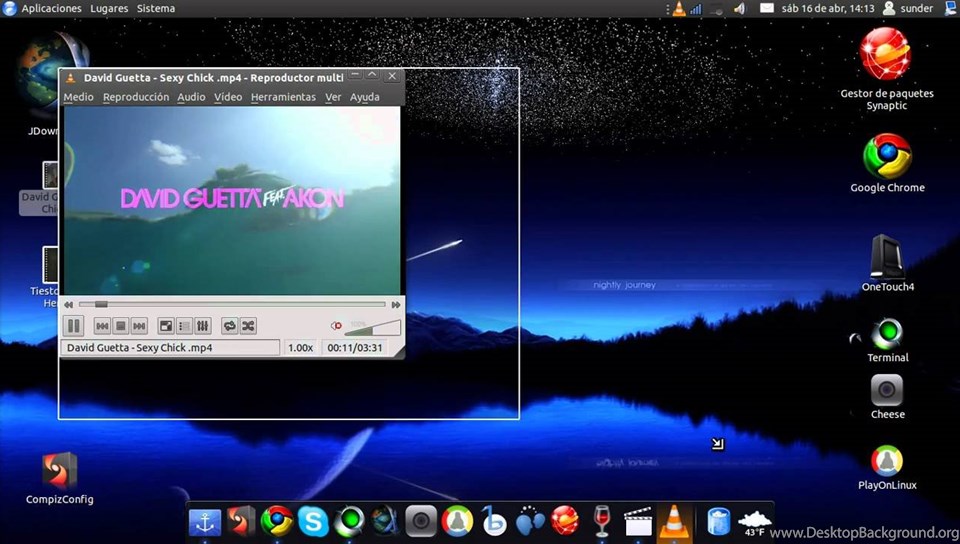Image resolution: width=960 pixels, height=544 pixels.
Task: Open PlayOnLinux from the dock
Action: tap(457, 521)
